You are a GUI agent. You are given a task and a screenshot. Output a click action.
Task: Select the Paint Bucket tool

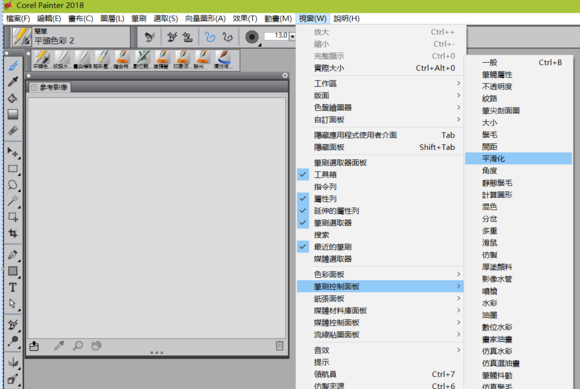tap(13, 98)
